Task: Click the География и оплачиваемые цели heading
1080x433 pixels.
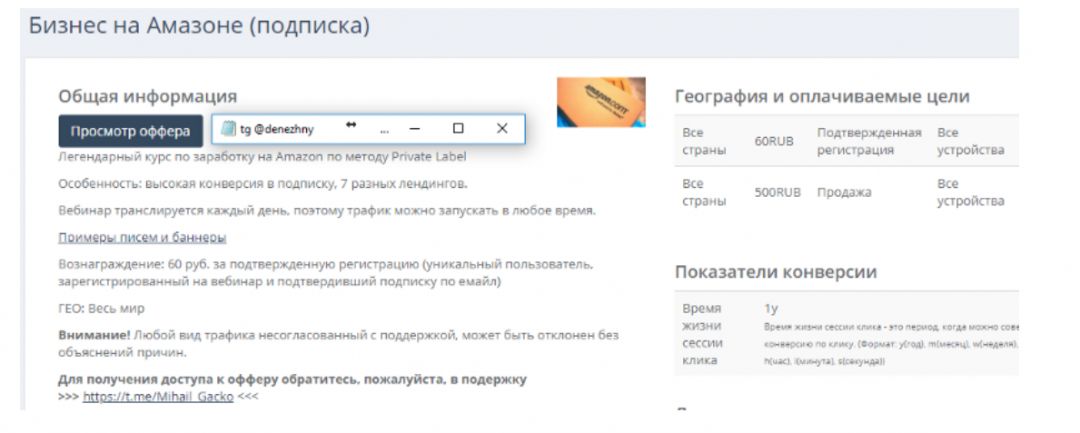Action: tap(822, 96)
